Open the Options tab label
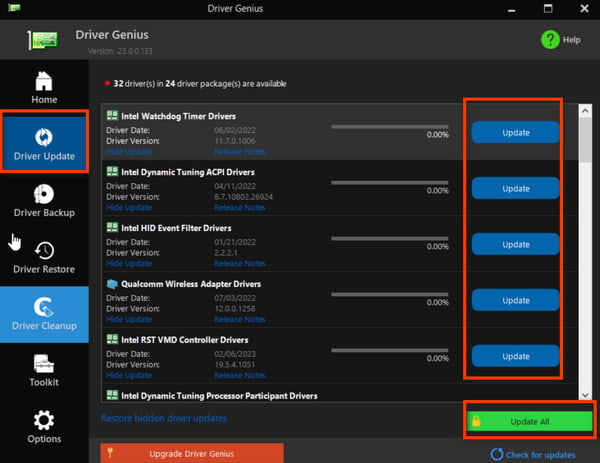The image size is (600, 463). [44, 439]
